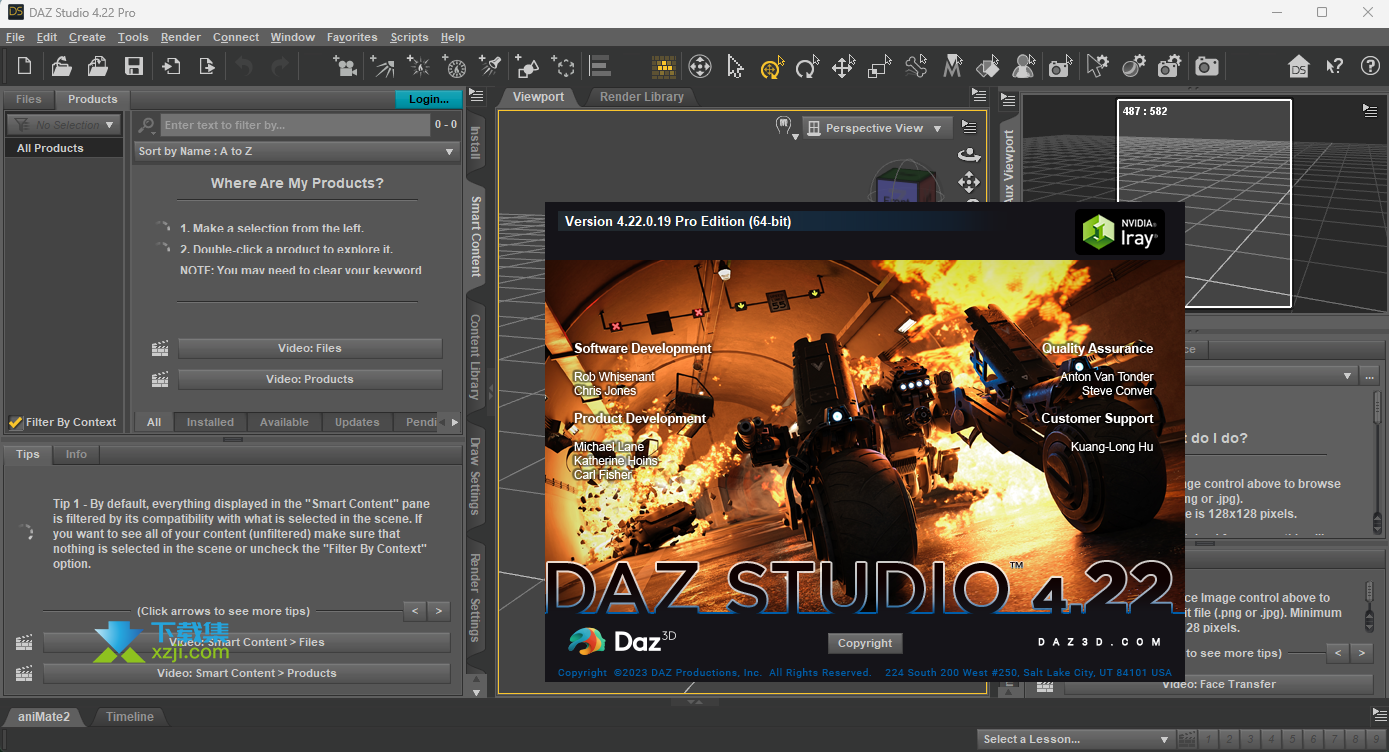Create a new point light
Image resolution: width=1389 pixels, height=752 pixels.
[418, 67]
